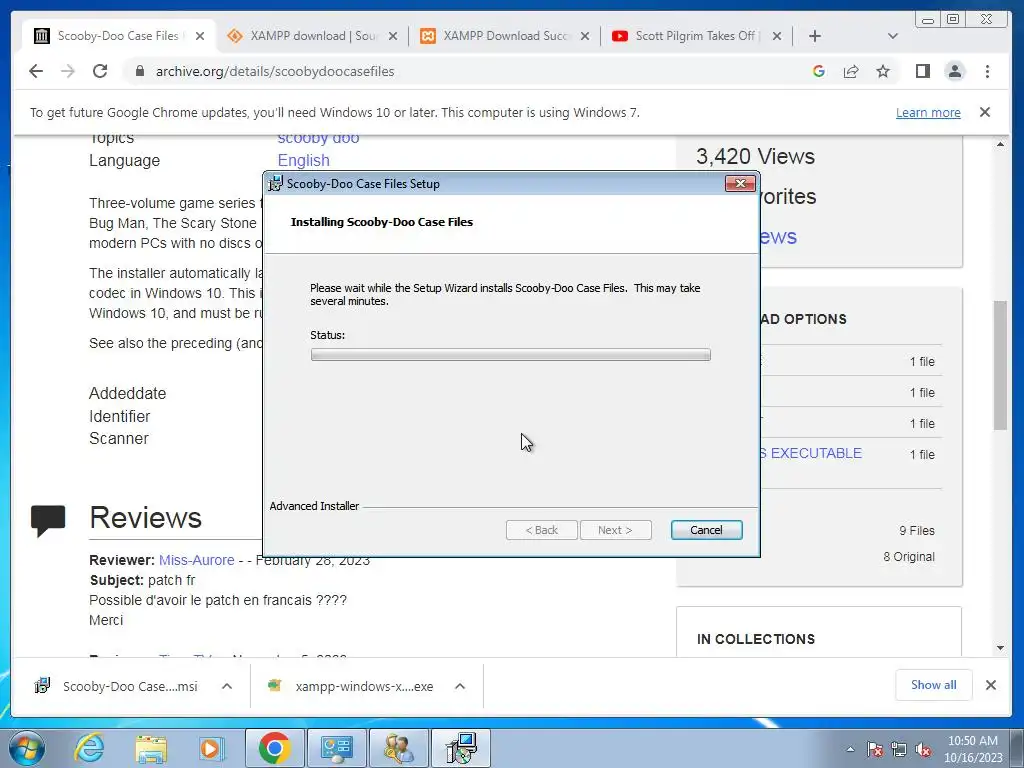
Task: Click the 9 Files download count
Action: point(916,530)
